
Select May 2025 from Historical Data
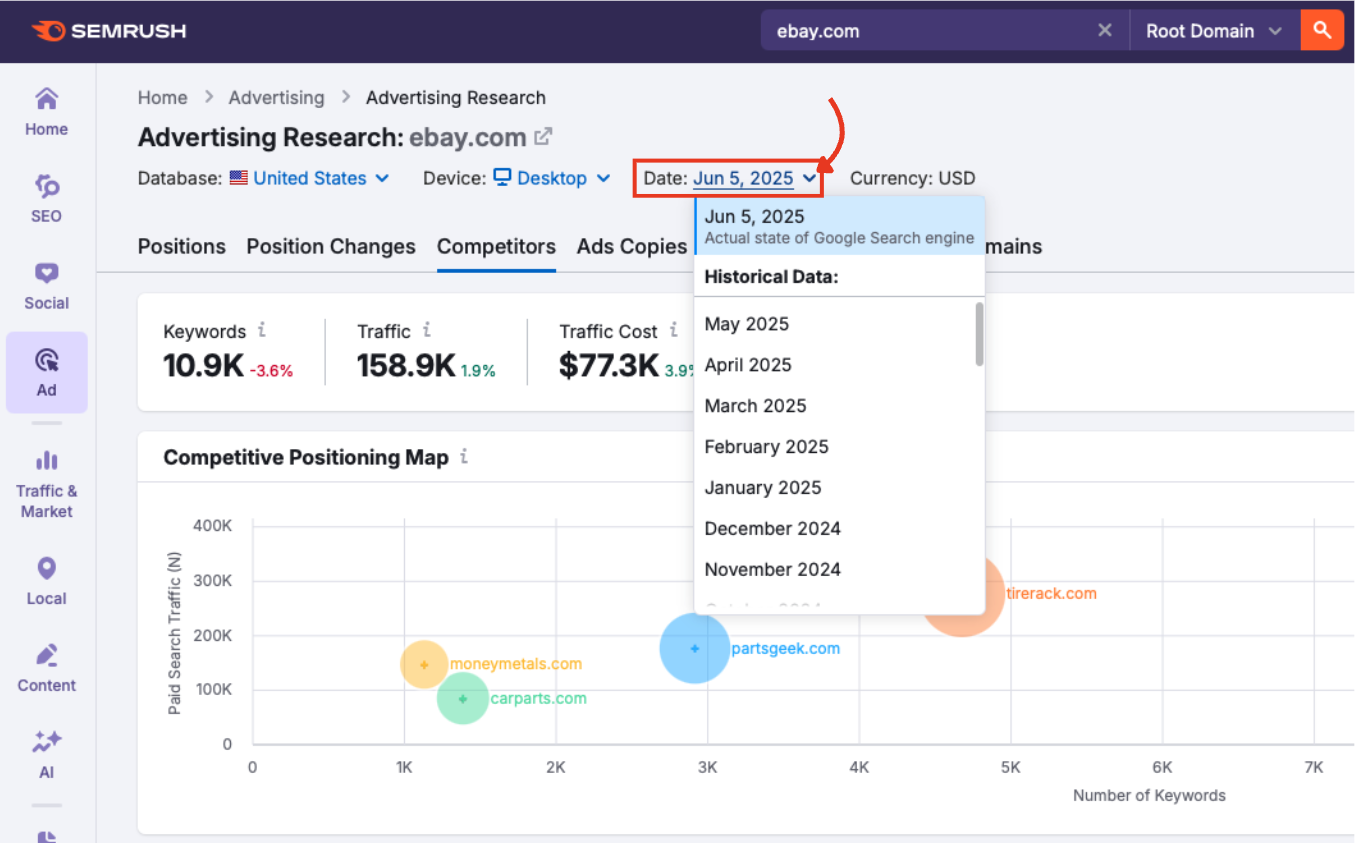746,323
